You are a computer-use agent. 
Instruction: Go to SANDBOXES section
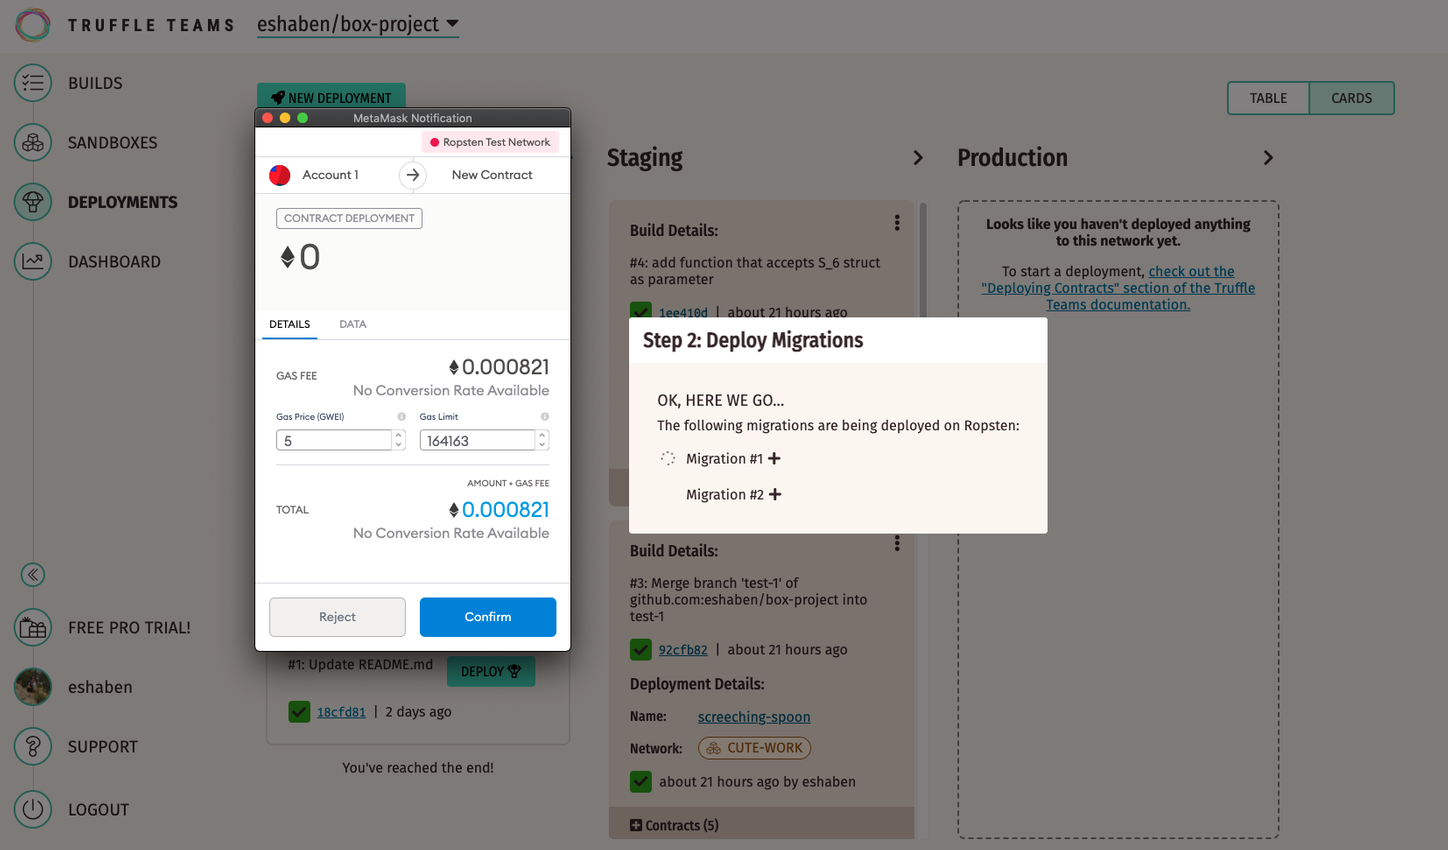113,142
